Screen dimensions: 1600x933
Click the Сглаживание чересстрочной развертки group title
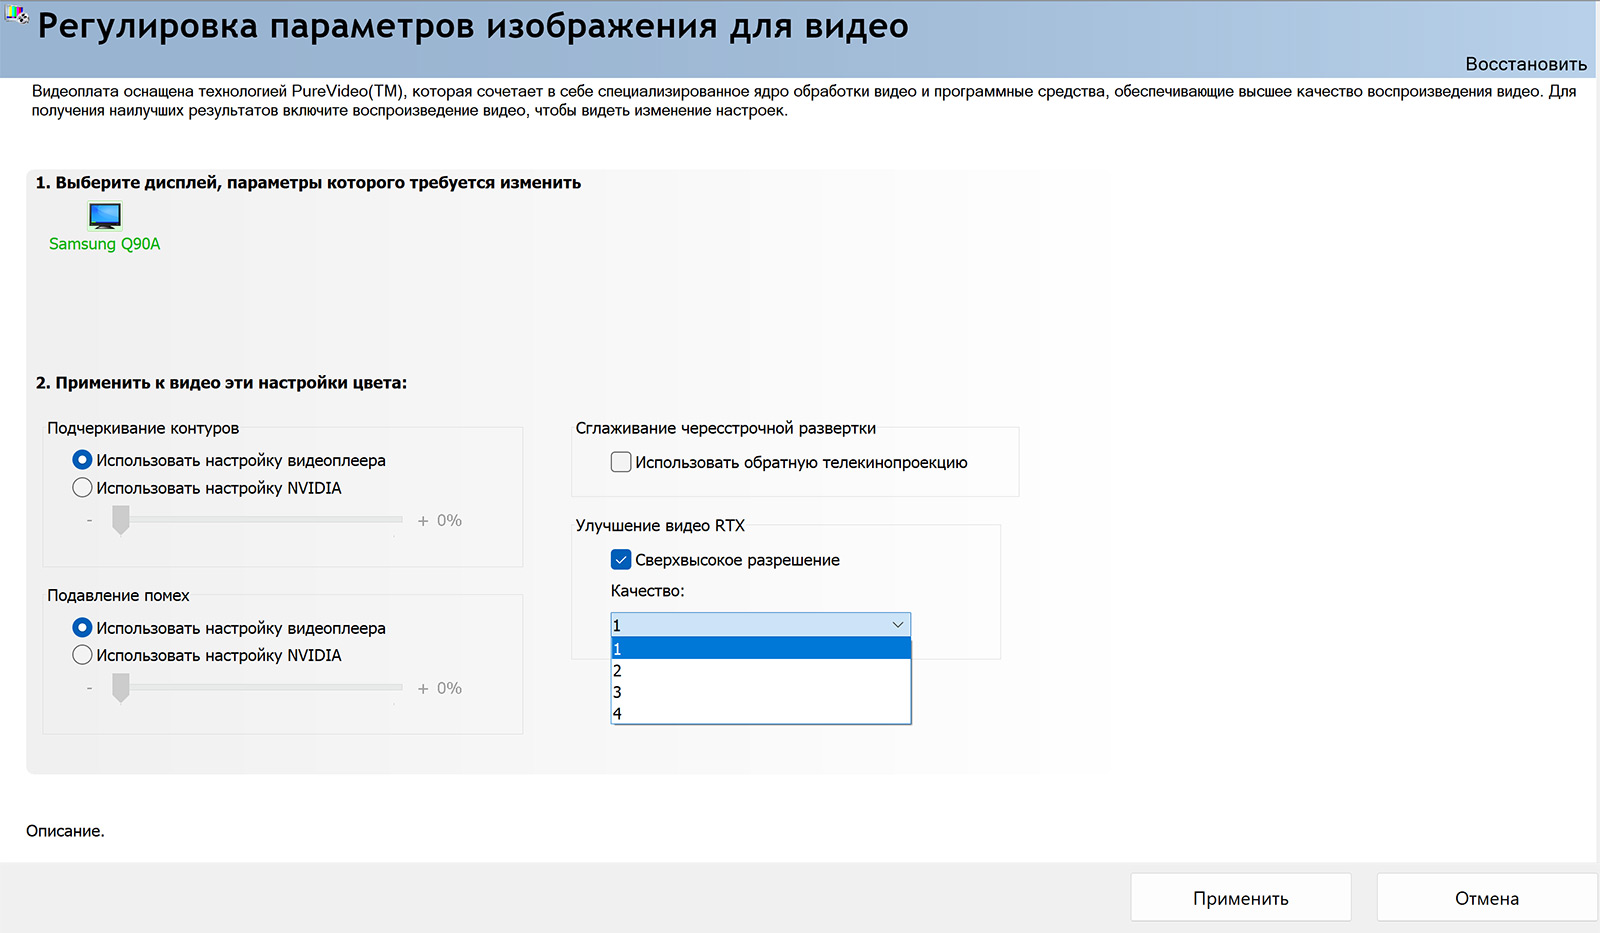tap(726, 428)
